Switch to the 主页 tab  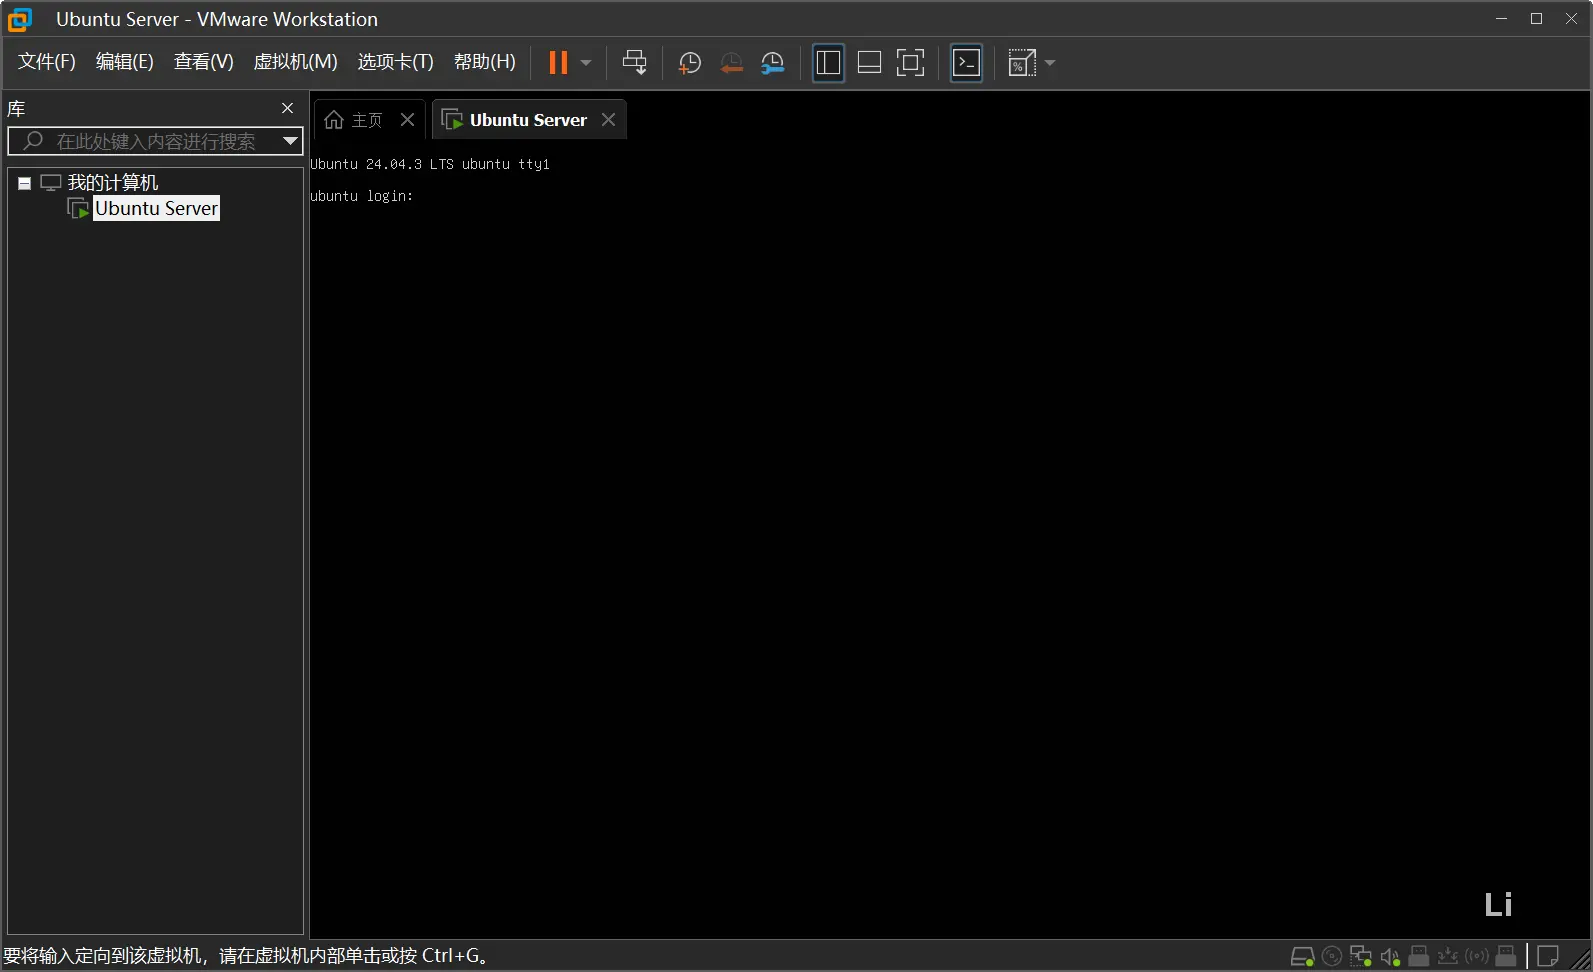point(355,120)
